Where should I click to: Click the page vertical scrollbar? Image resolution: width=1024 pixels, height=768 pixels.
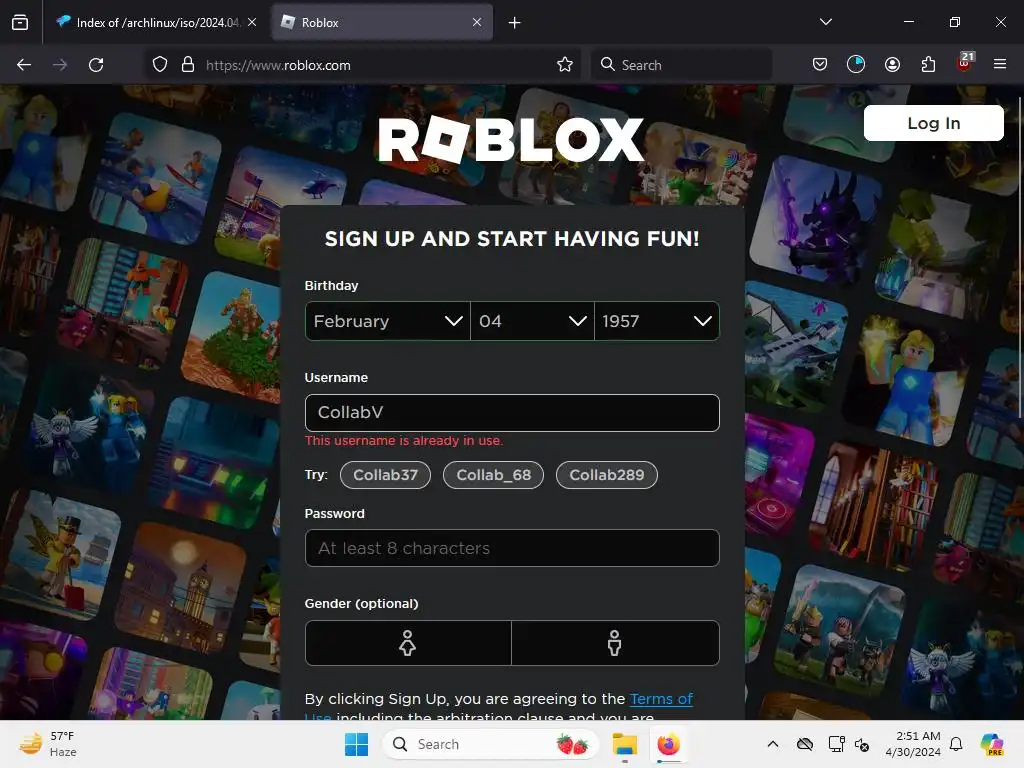click(x=1020, y=257)
